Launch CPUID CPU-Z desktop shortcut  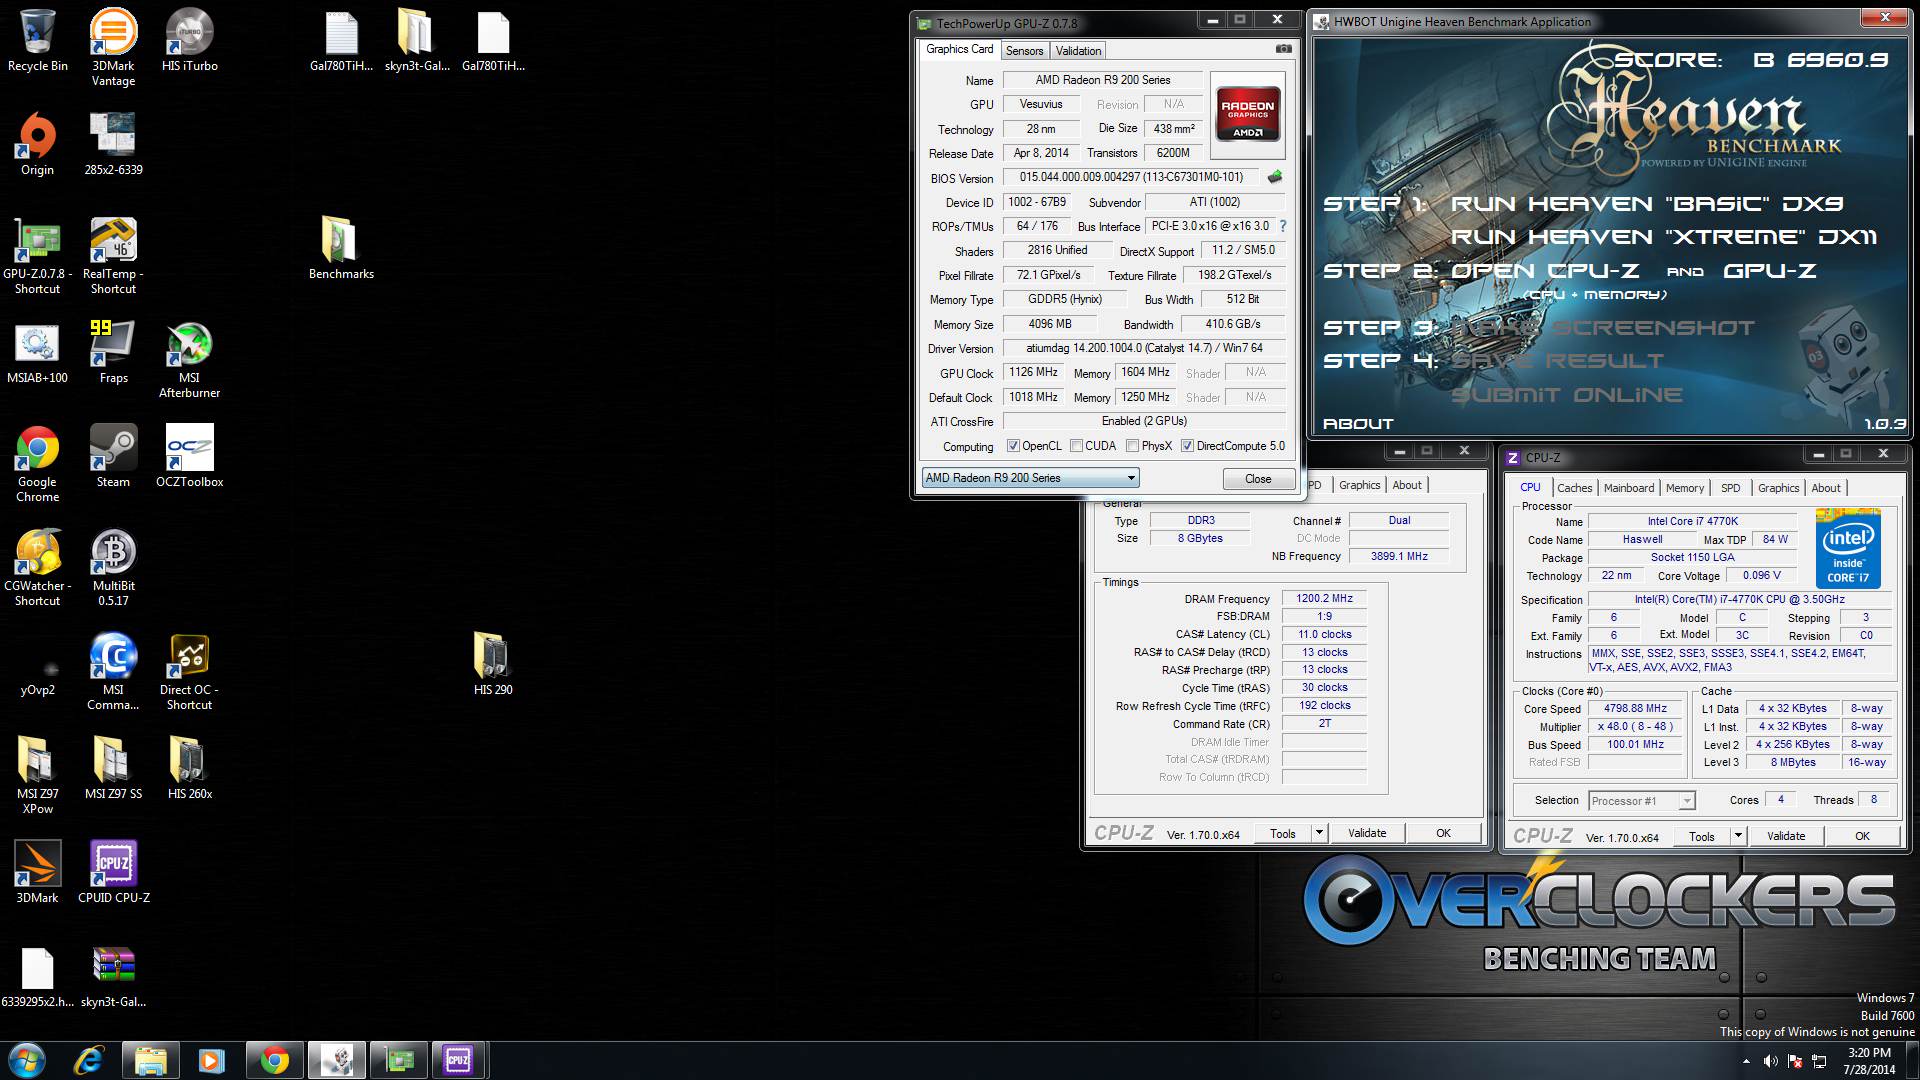113,872
